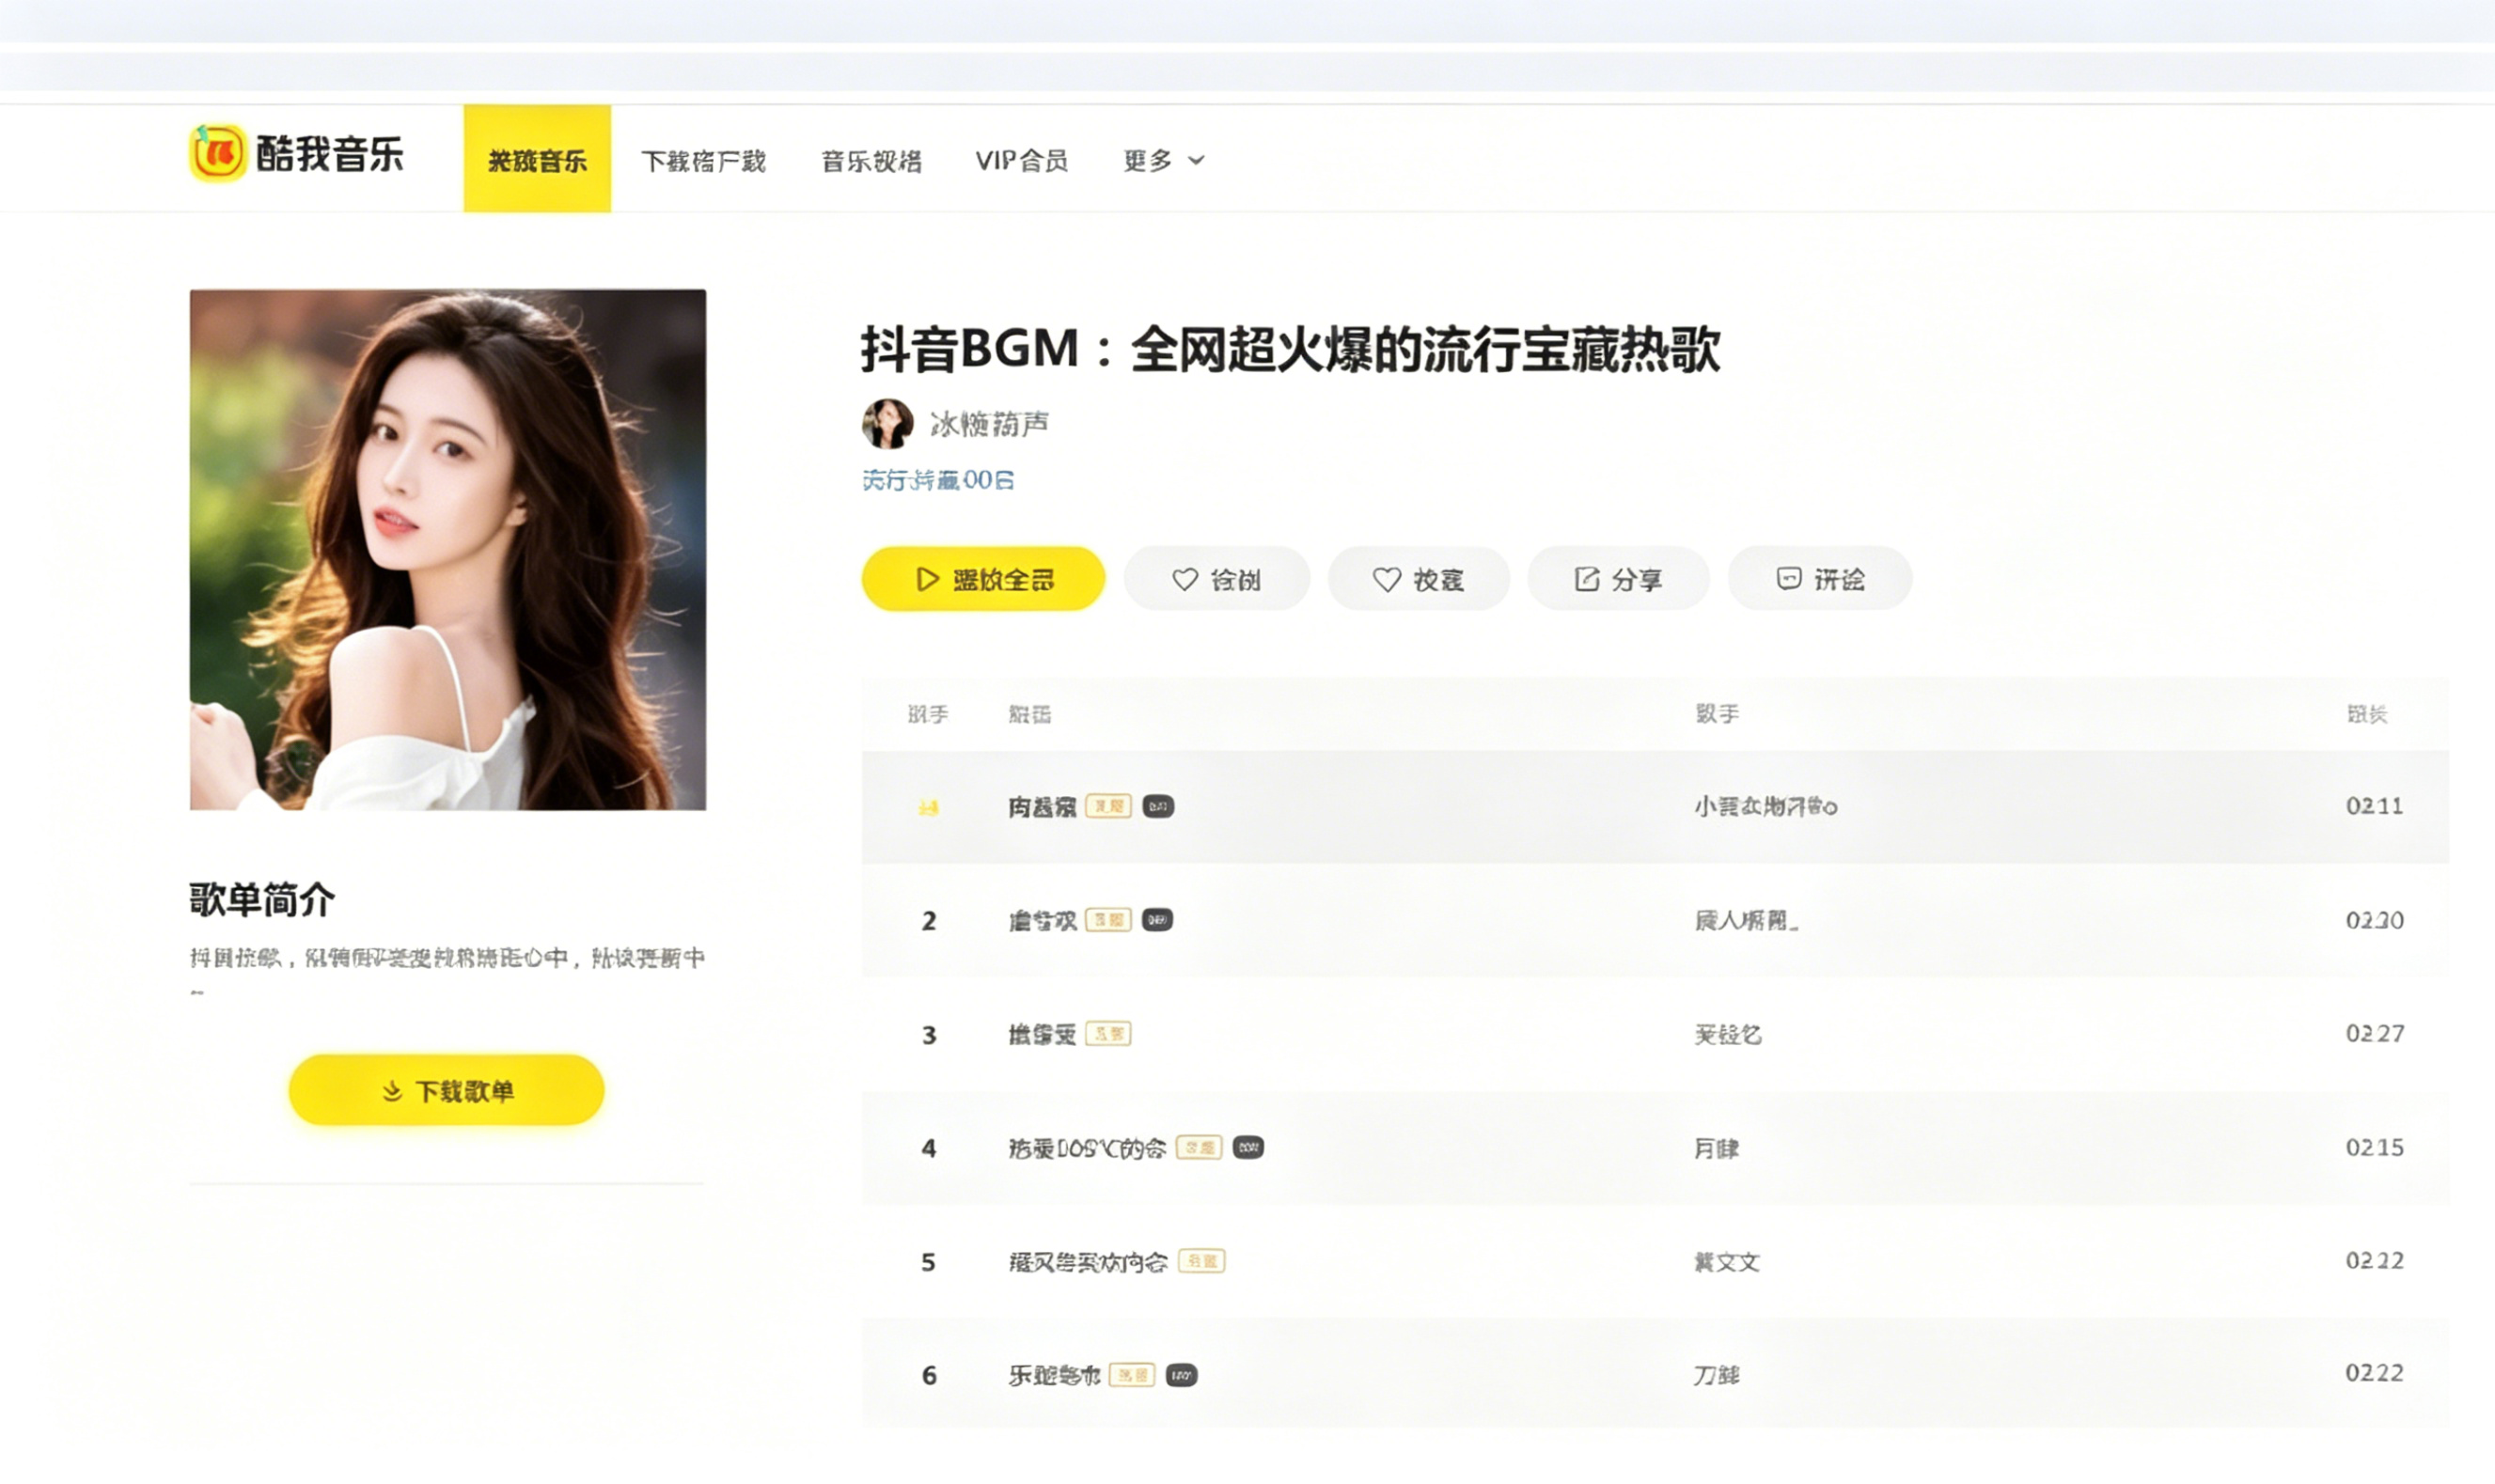Open the MV icon in row 4
2495x1484 pixels.
(1248, 1147)
